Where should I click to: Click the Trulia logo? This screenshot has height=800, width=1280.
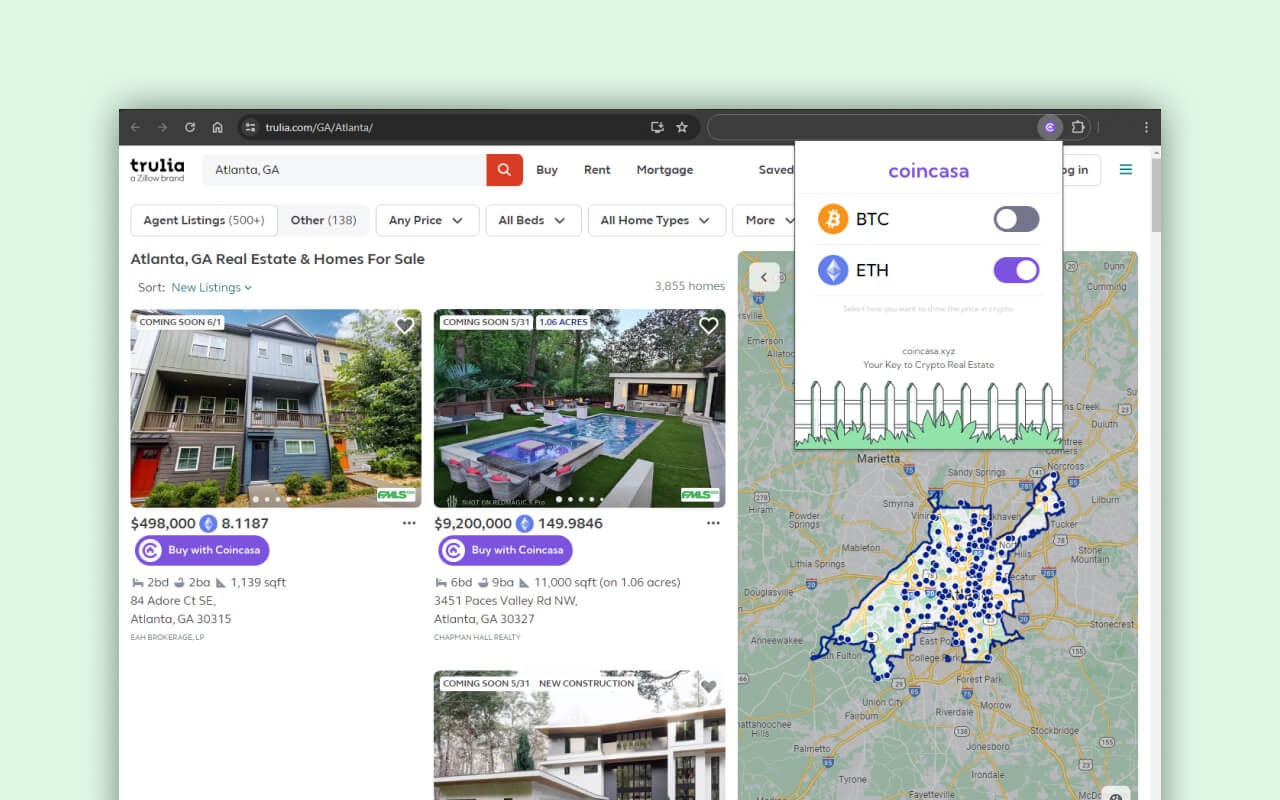157,169
